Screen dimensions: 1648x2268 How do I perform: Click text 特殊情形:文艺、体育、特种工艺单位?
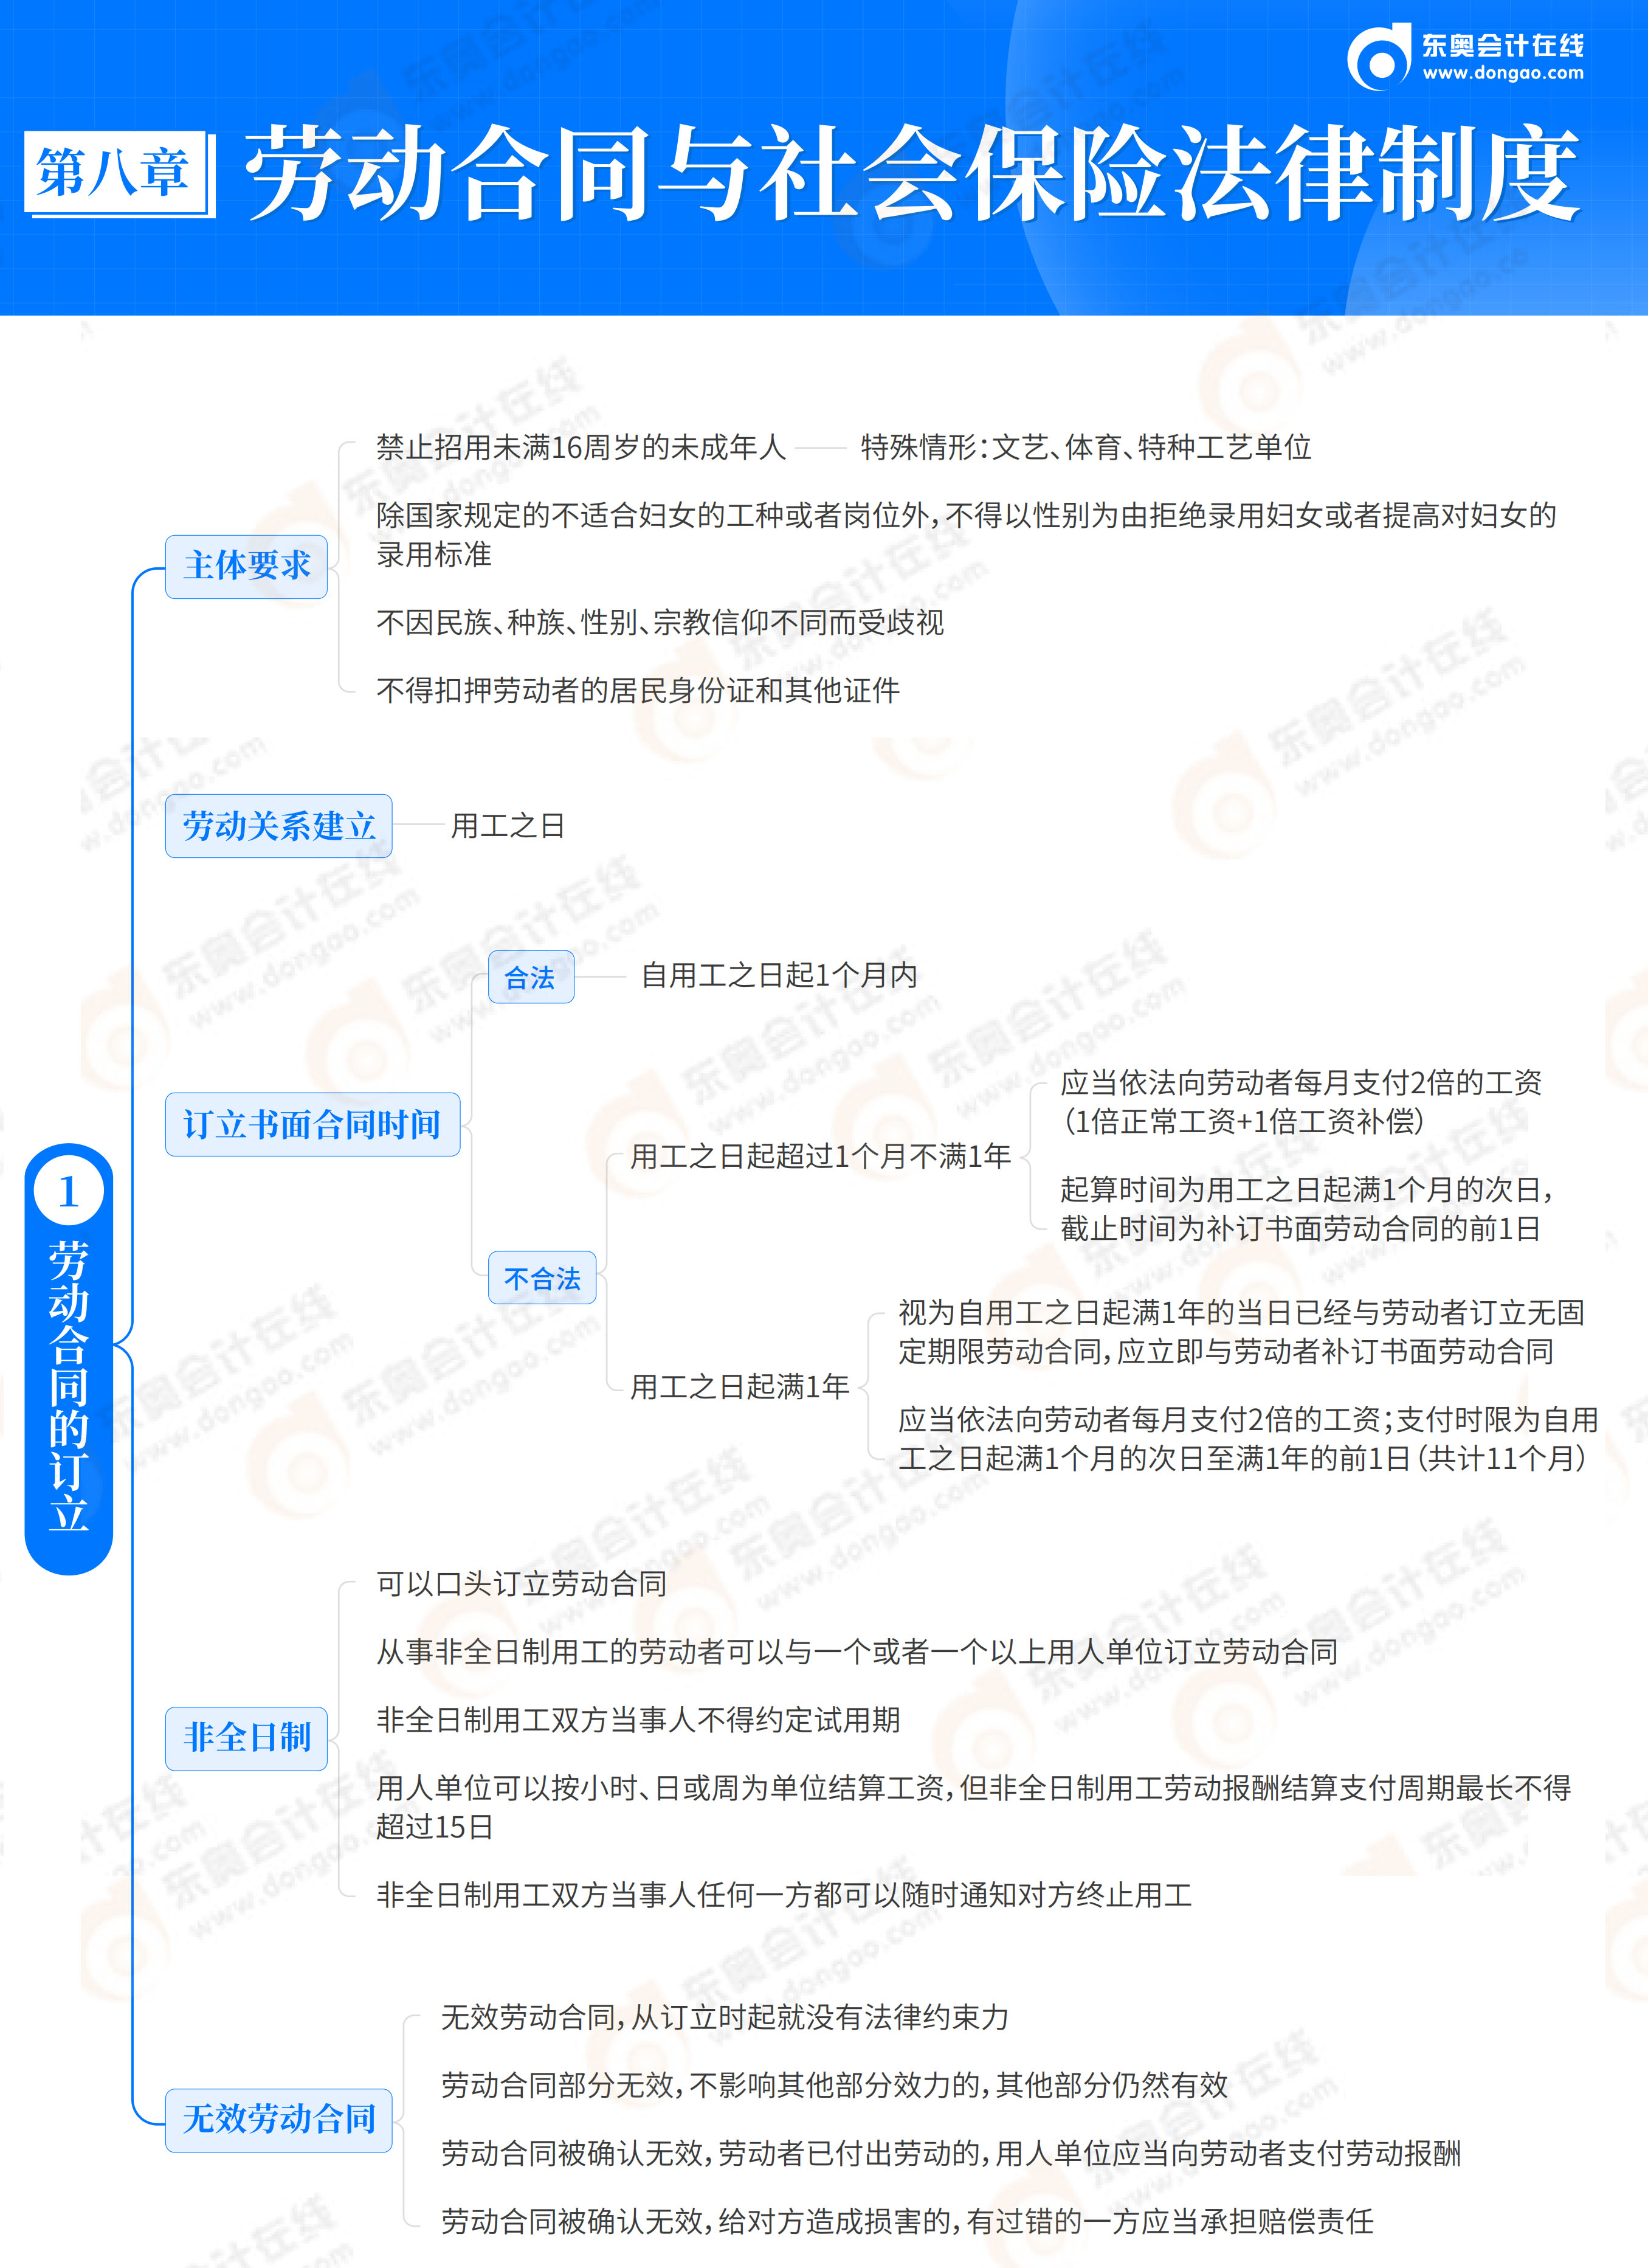(x=1086, y=447)
